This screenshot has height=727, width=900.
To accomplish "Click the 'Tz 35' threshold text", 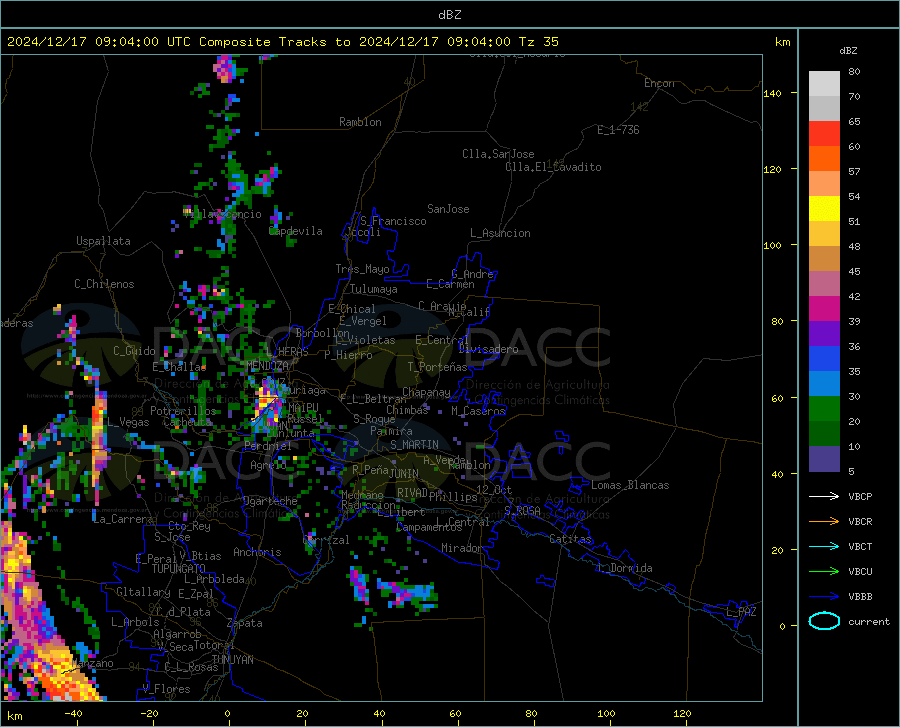I will pyautogui.click(x=538, y=42).
